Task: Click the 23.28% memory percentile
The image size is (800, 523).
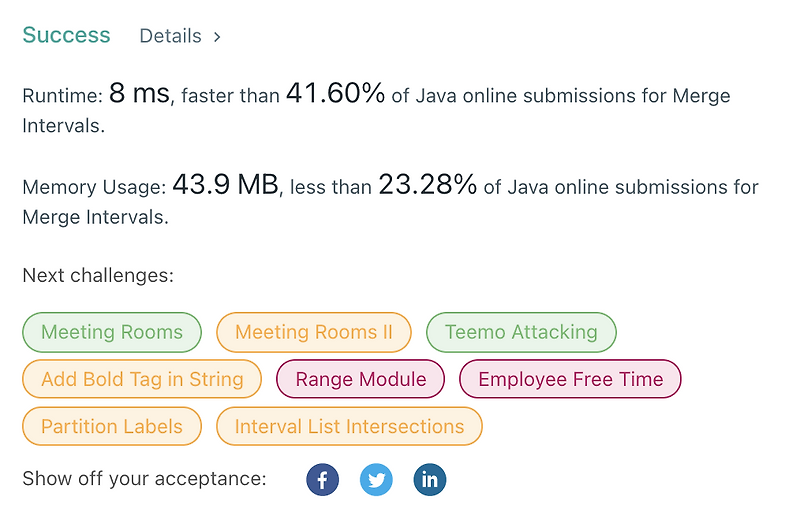Action: pyautogui.click(x=427, y=185)
